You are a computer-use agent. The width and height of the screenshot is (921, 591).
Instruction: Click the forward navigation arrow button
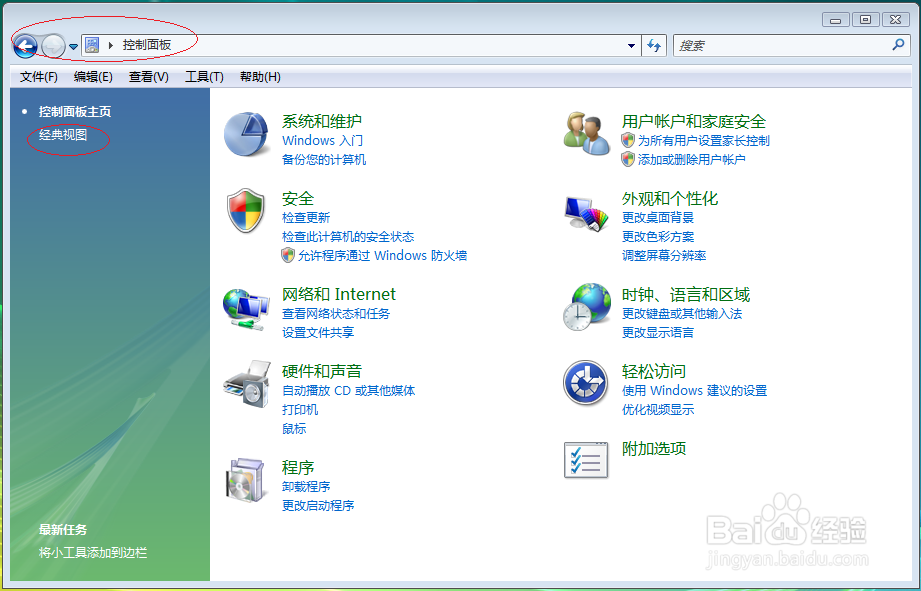(x=53, y=46)
